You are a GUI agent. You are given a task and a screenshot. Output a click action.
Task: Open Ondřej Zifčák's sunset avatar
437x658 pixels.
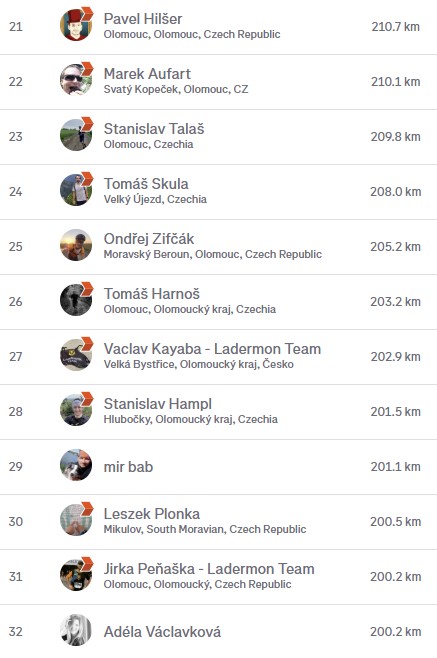pos(76,245)
